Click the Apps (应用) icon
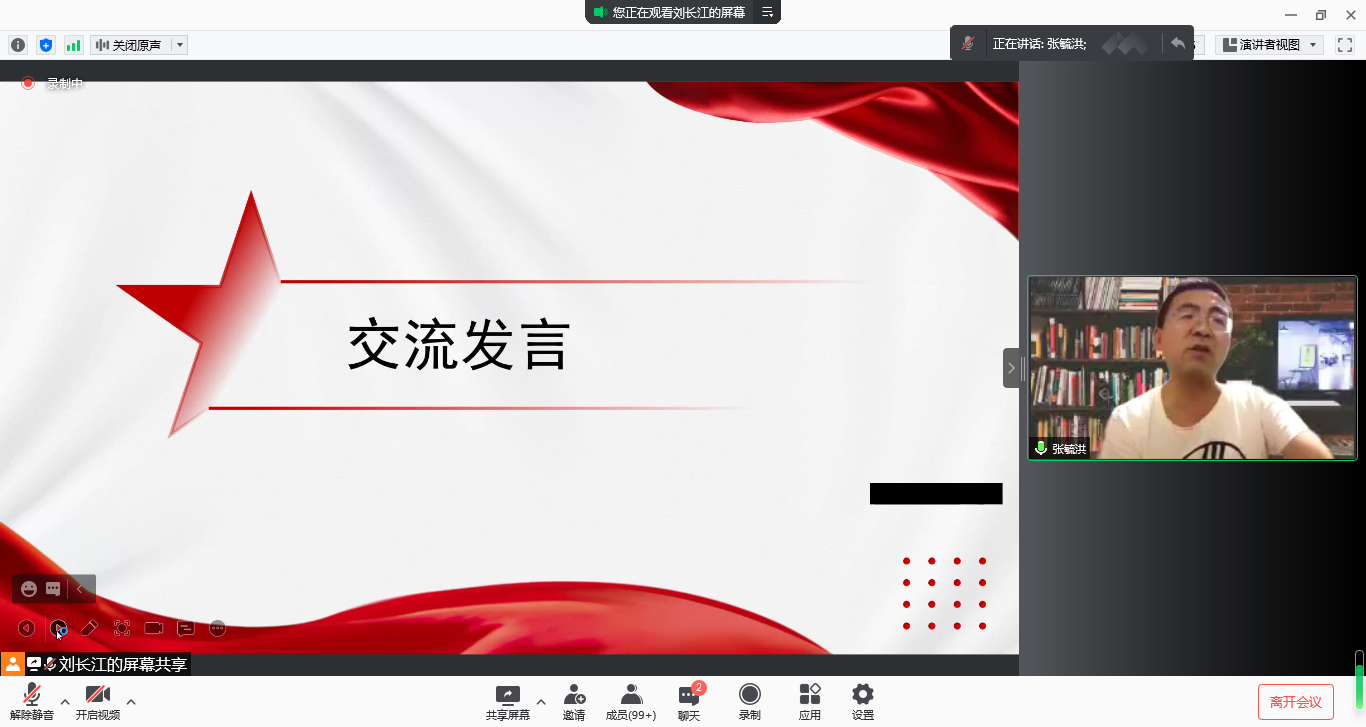The height and width of the screenshot is (727, 1366). coord(809,701)
